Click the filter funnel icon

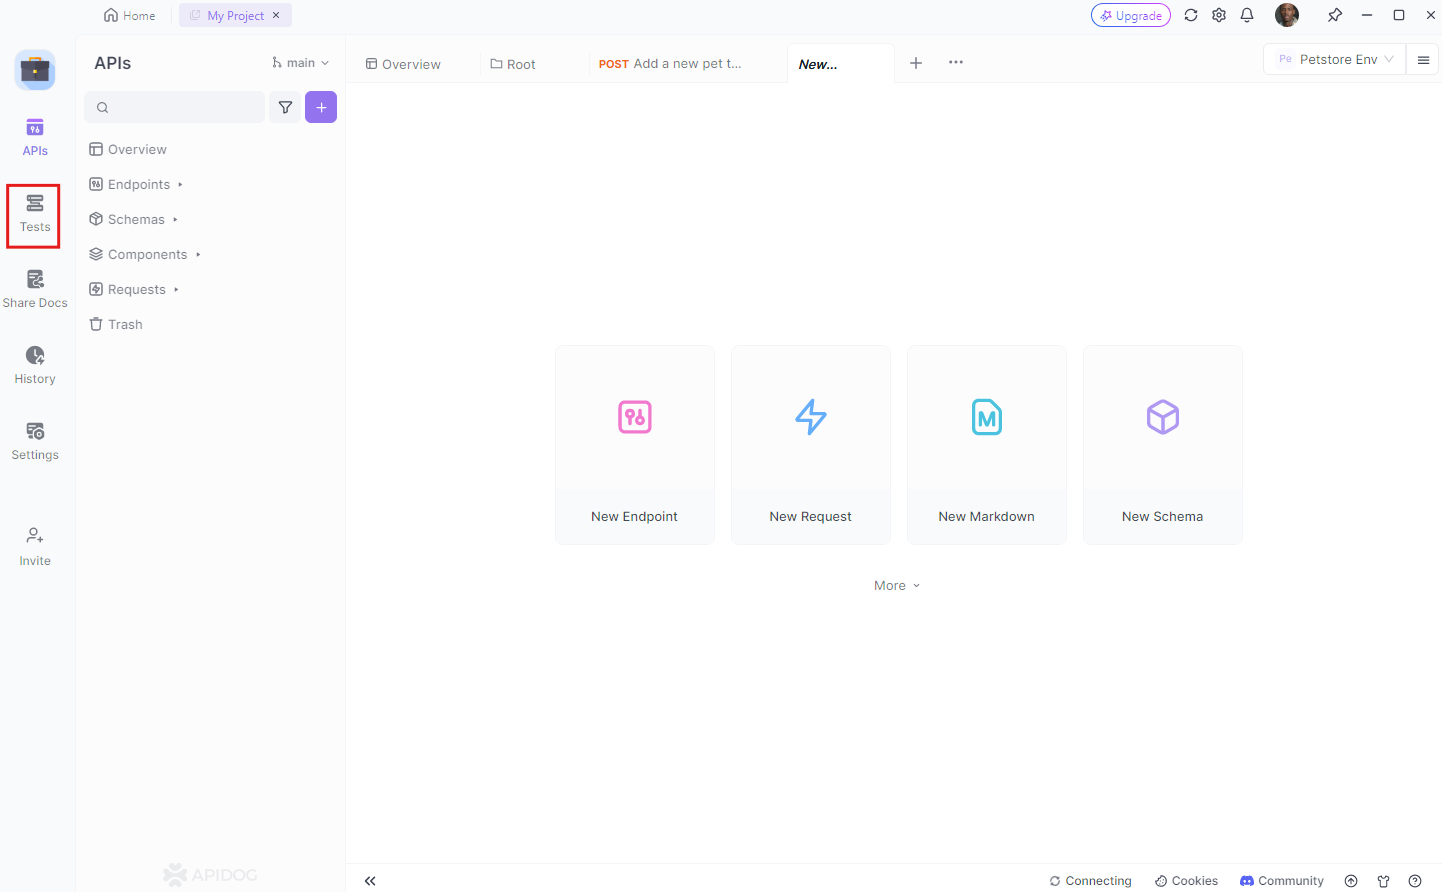pos(285,107)
